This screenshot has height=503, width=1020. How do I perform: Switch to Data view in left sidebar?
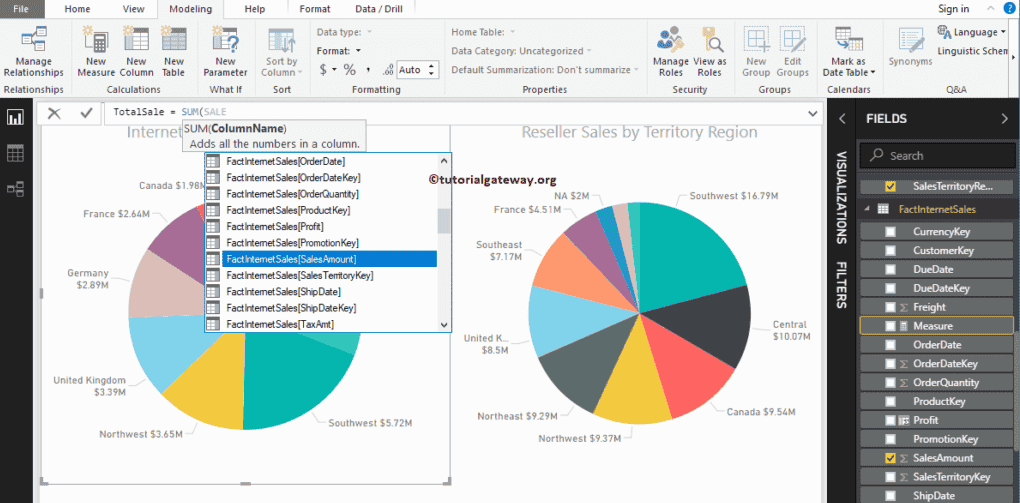click(15, 153)
